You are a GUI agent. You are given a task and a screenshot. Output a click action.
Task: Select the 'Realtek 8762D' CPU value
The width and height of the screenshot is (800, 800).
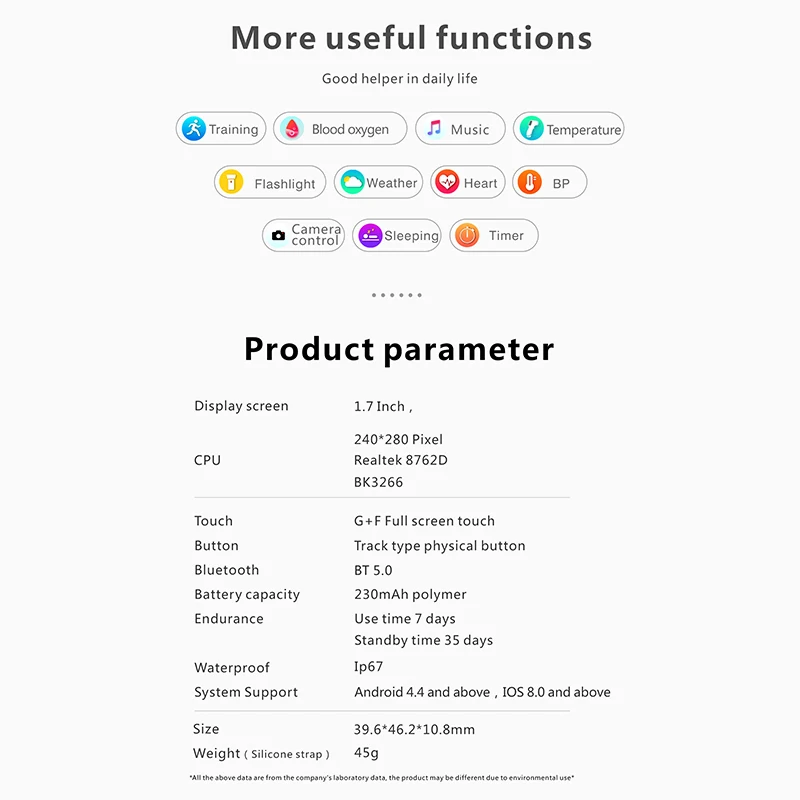[401, 460]
